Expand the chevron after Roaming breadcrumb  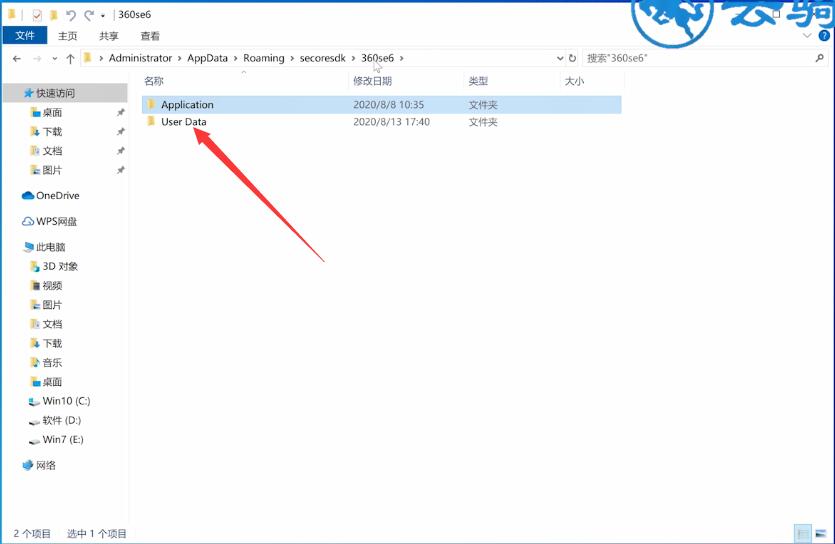292,58
